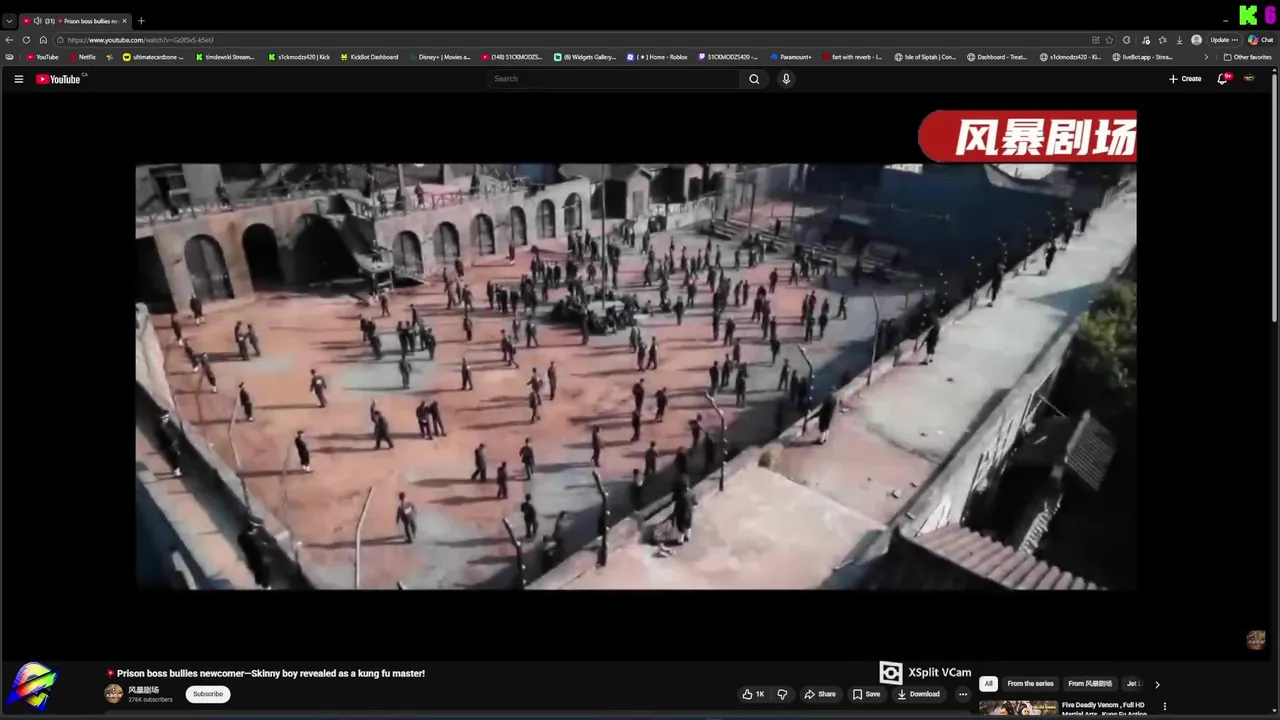Click the browser home icon
Image resolution: width=1280 pixels, height=720 pixels.
click(x=43, y=40)
